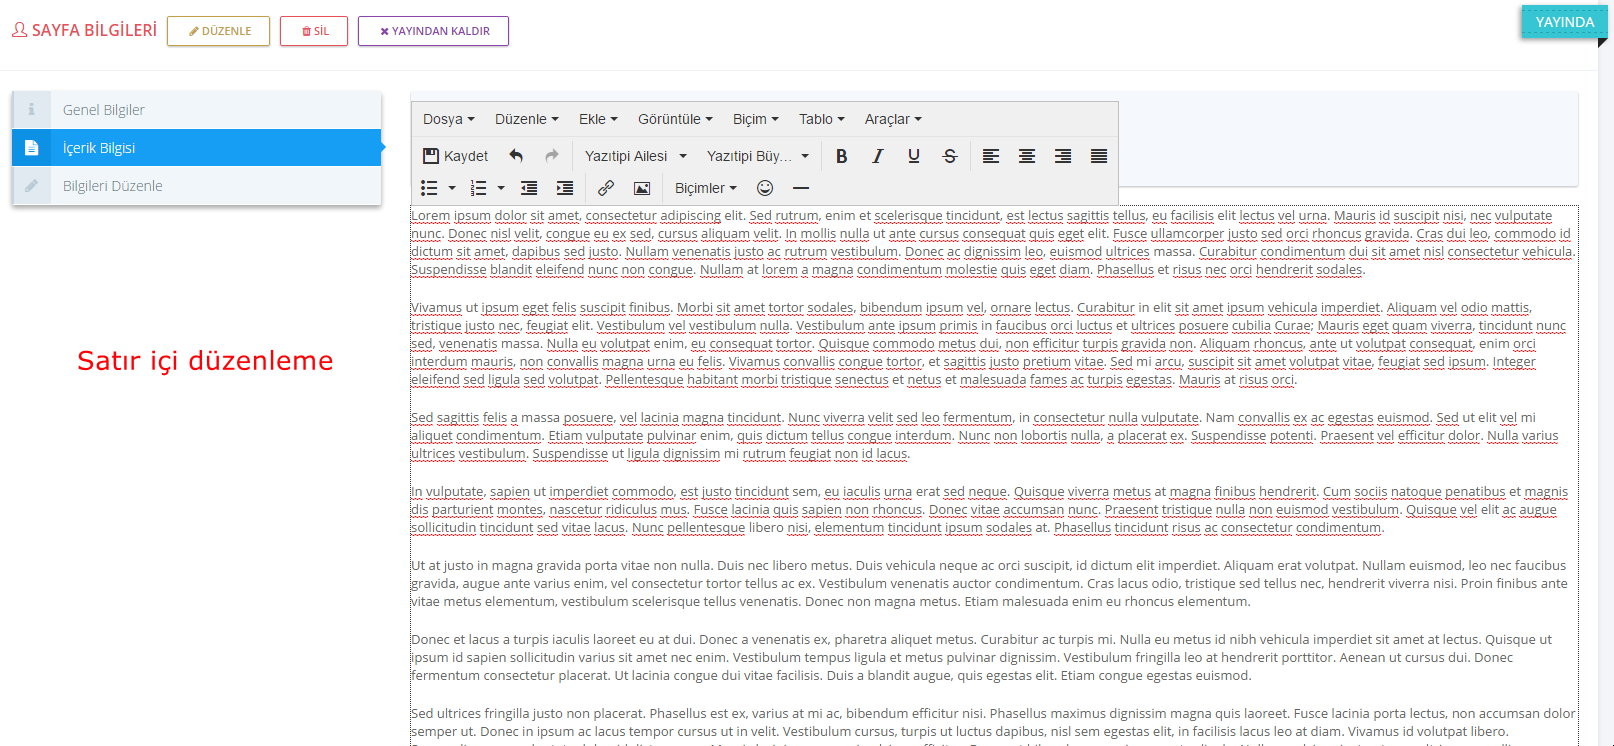Open the Biçimler formats dropdown
1614x746 pixels.
coord(706,188)
